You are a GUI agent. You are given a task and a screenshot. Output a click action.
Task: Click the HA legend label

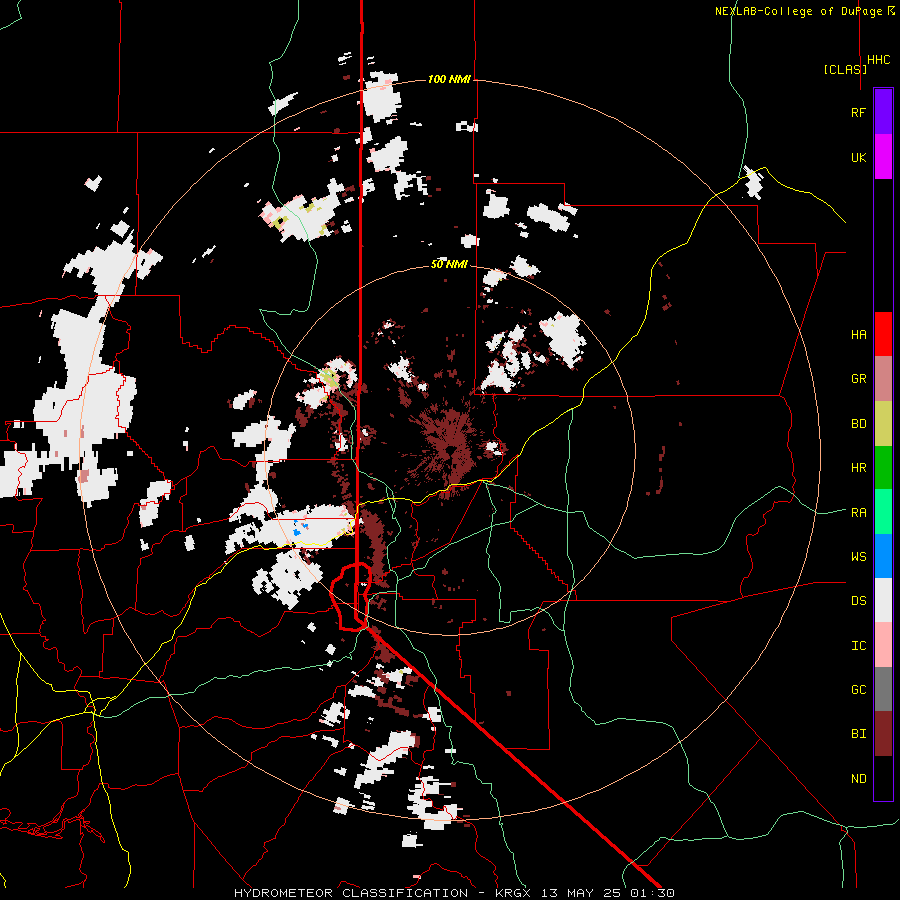pos(858,335)
